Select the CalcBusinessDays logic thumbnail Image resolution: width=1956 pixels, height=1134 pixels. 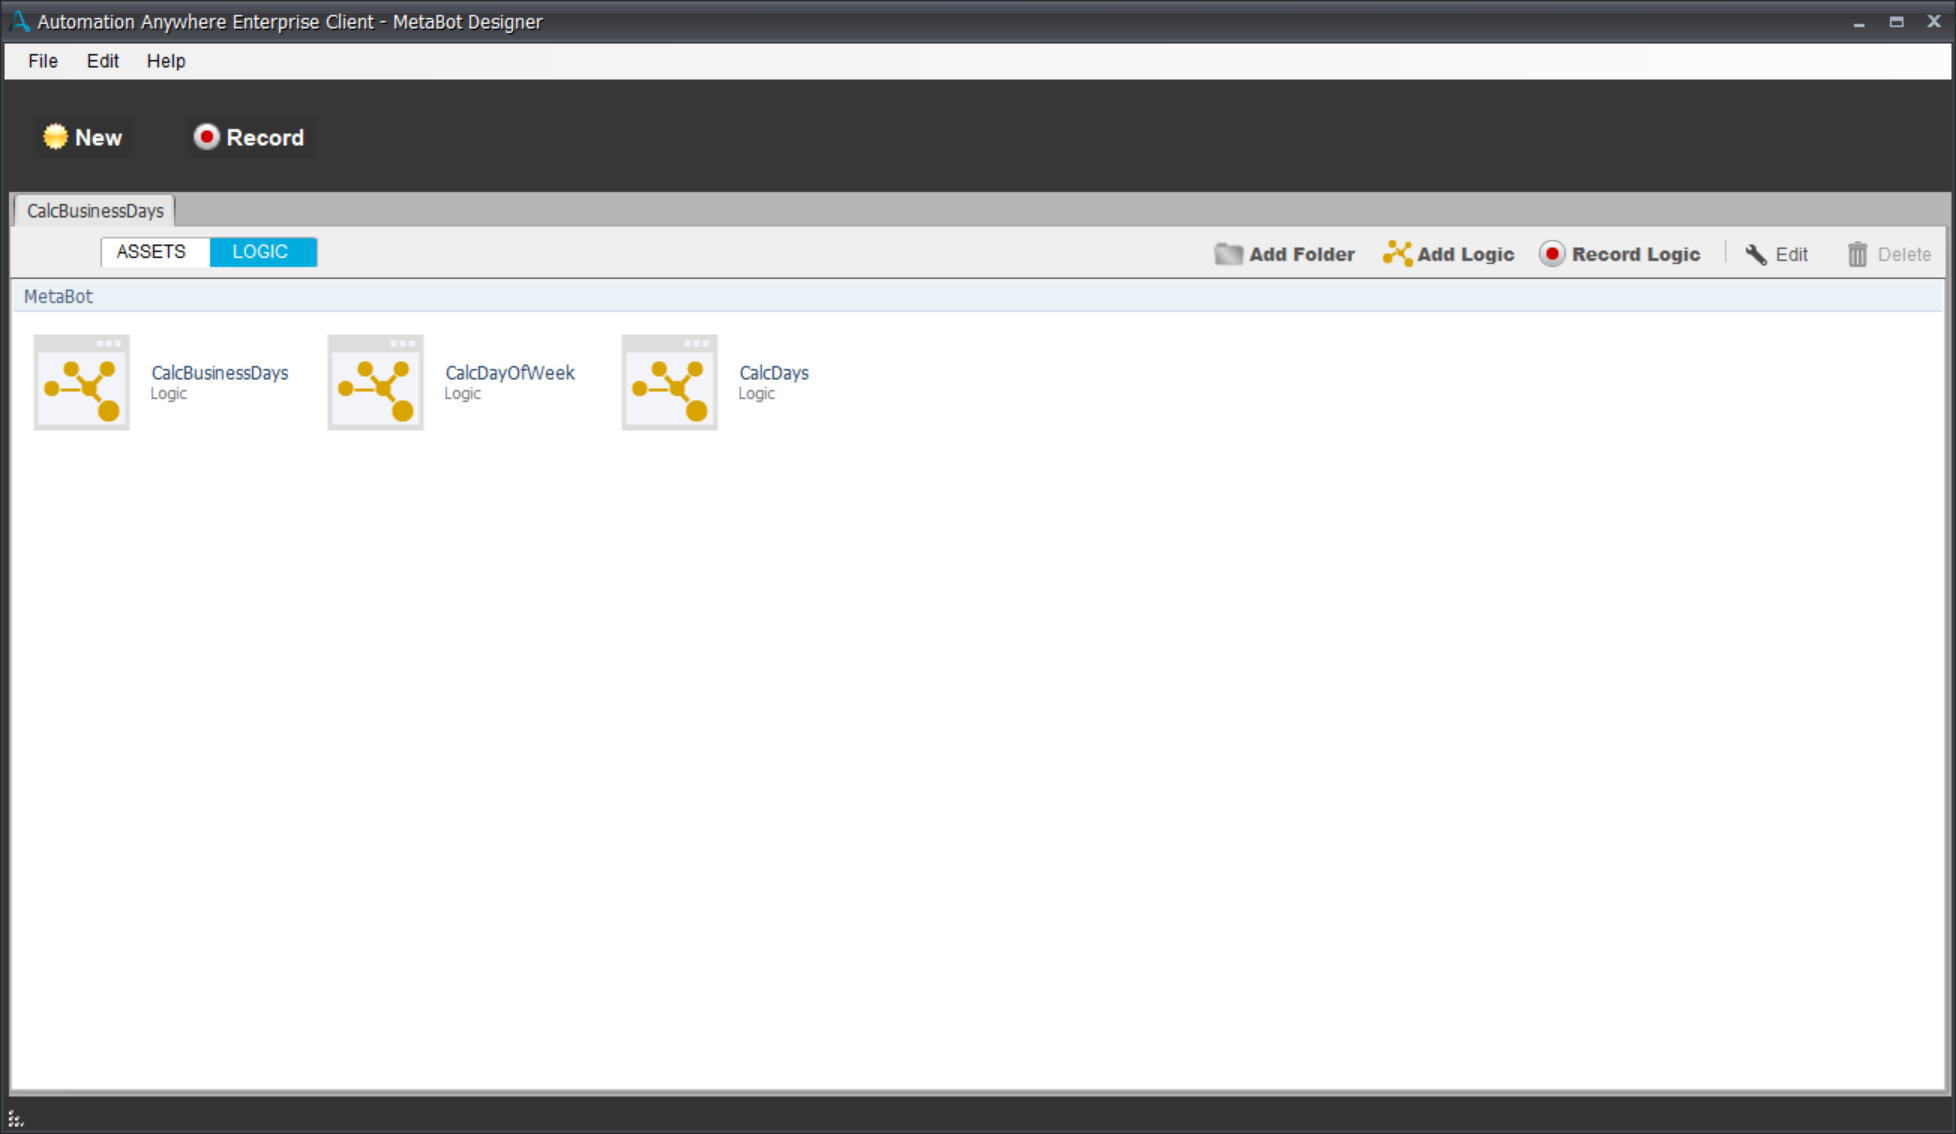(82, 383)
